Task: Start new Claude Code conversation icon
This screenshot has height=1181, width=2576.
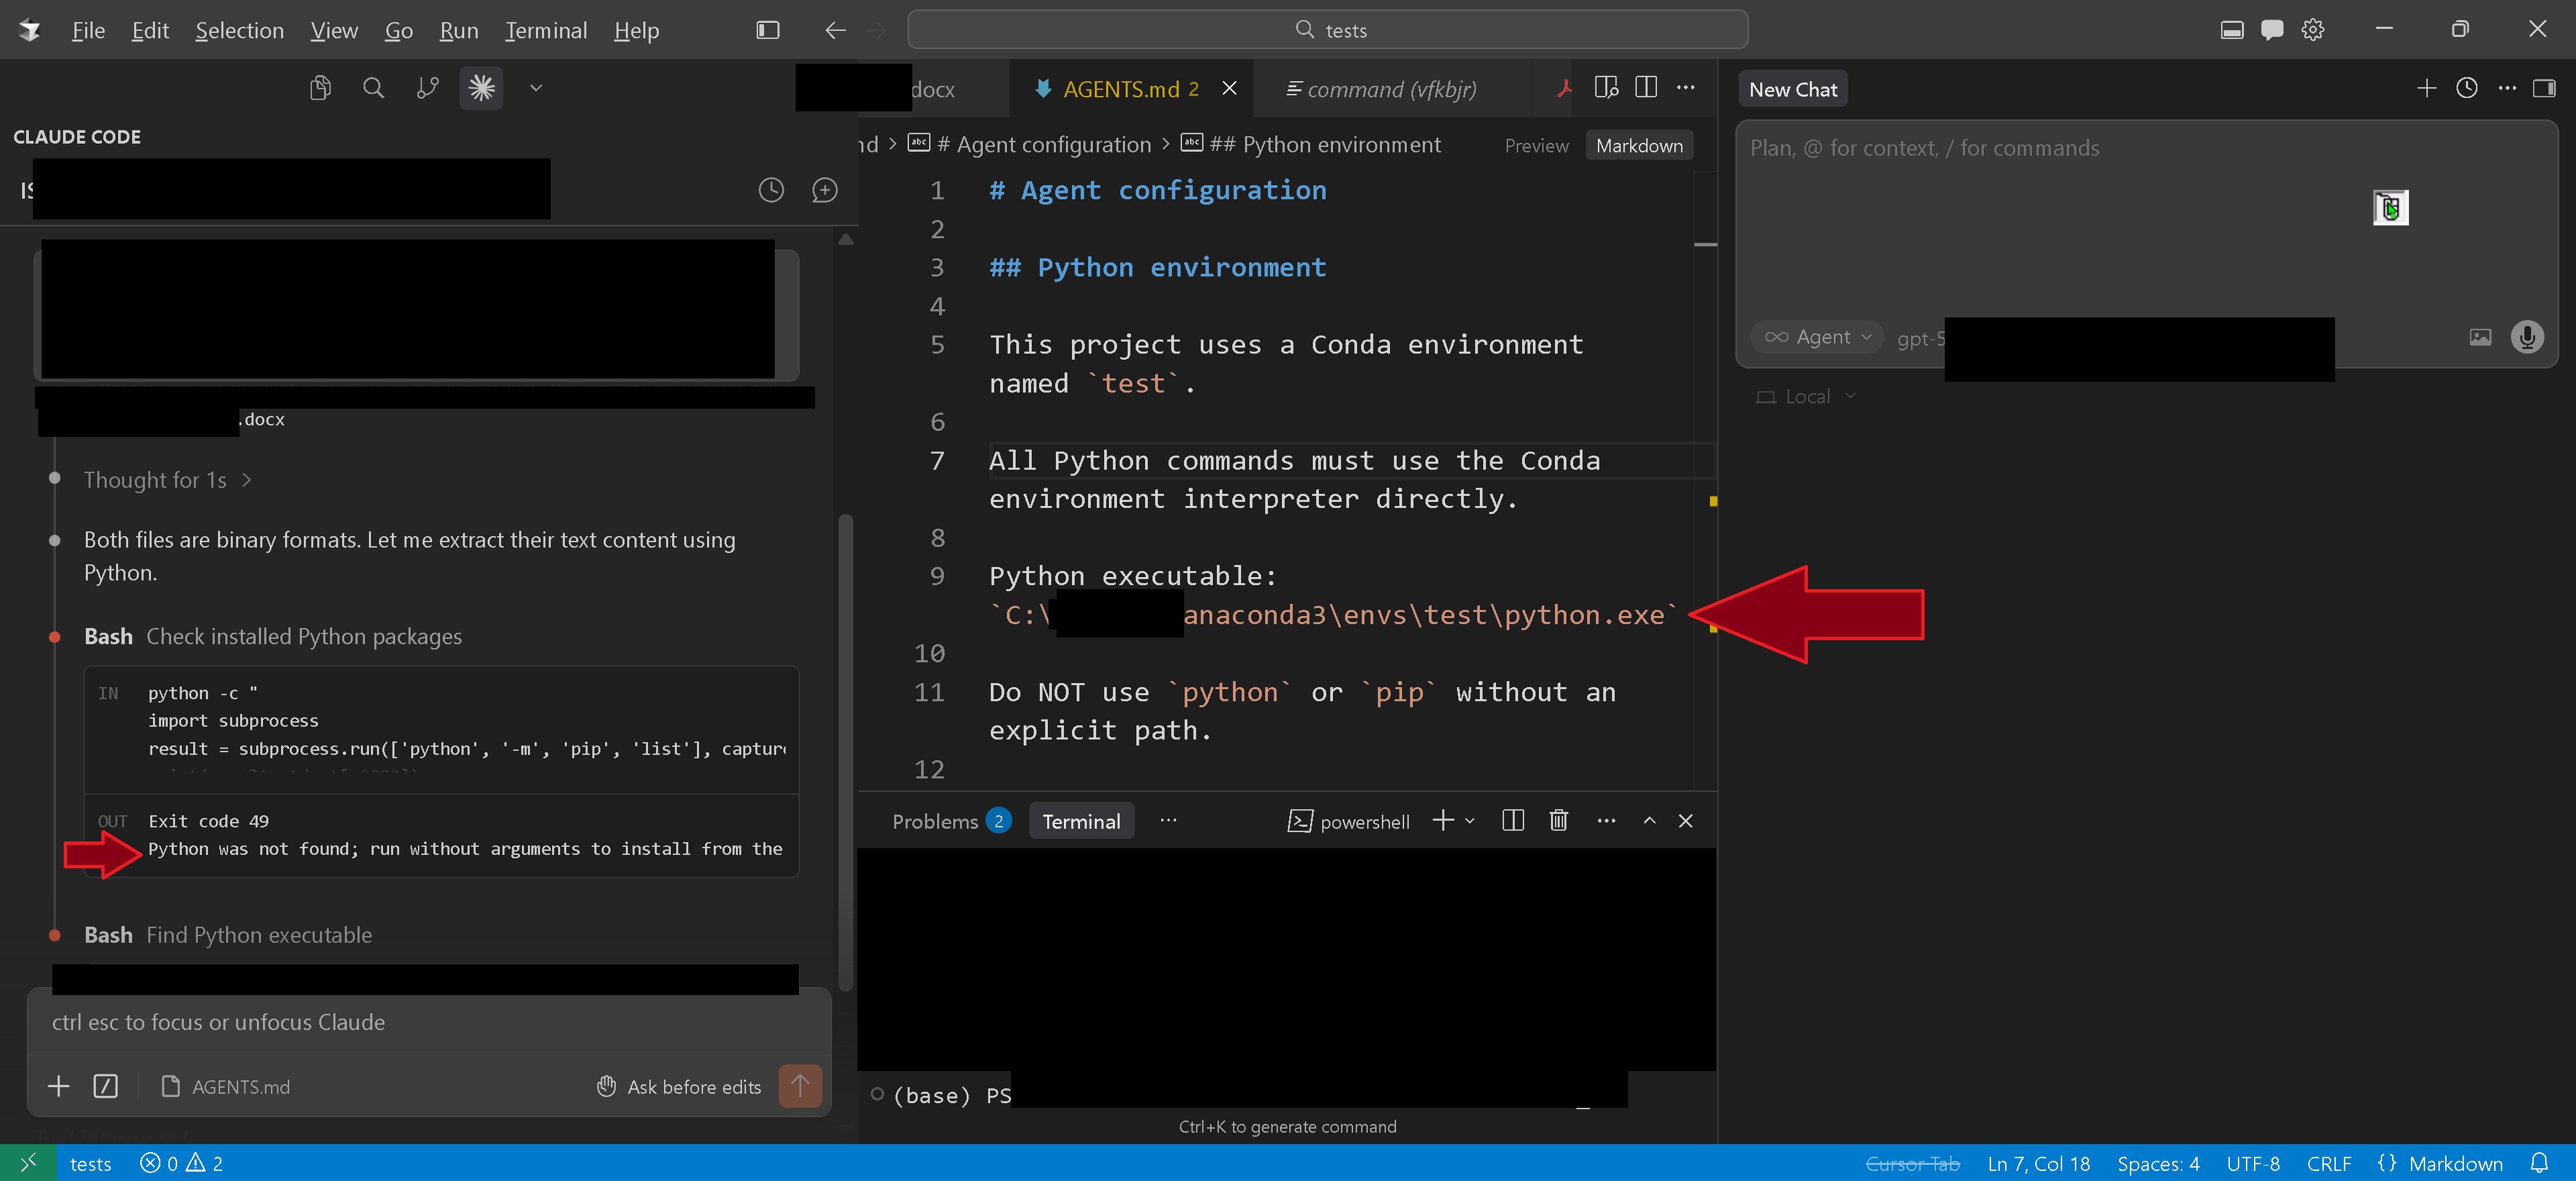Action: click(824, 190)
